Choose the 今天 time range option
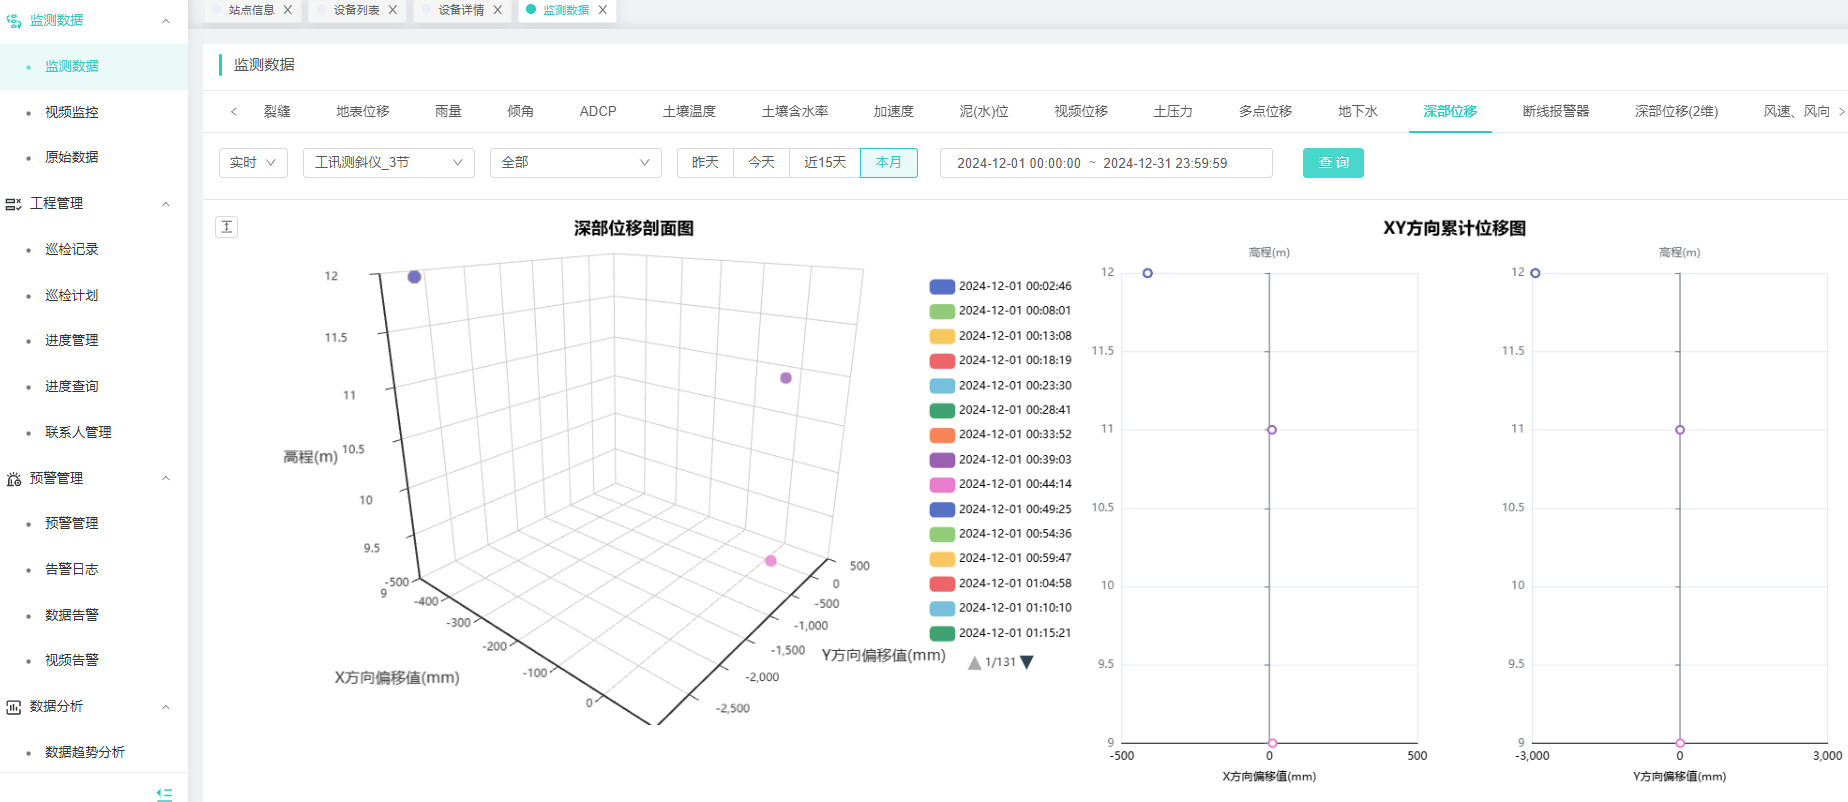Screen dimensions: 1848x802 pyautogui.click(x=761, y=162)
